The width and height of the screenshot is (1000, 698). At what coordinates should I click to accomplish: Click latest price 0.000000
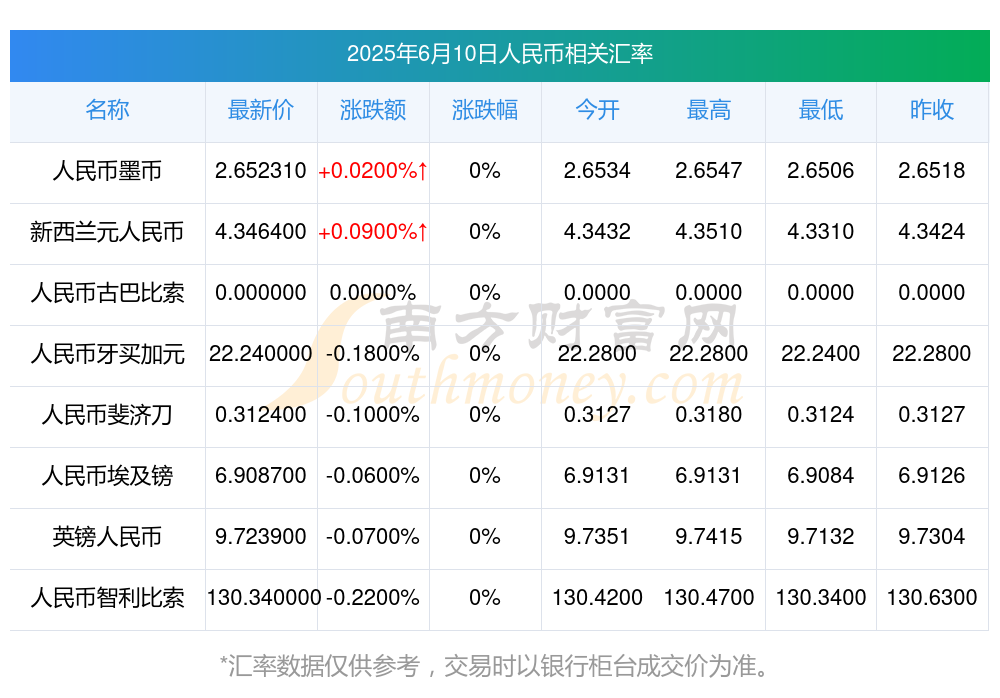[x=261, y=292]
